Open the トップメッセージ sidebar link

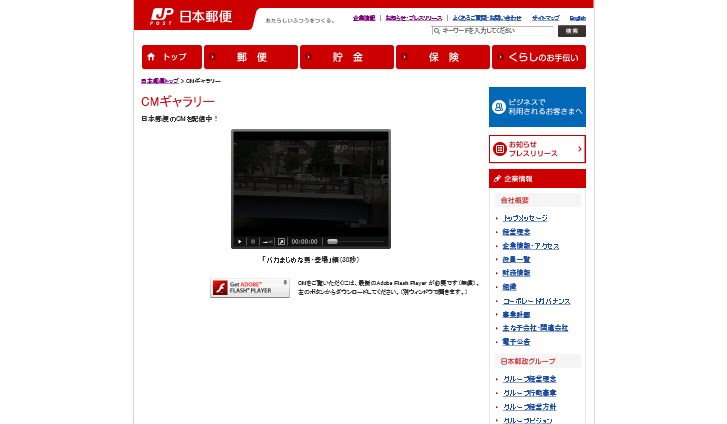[525, 218]
